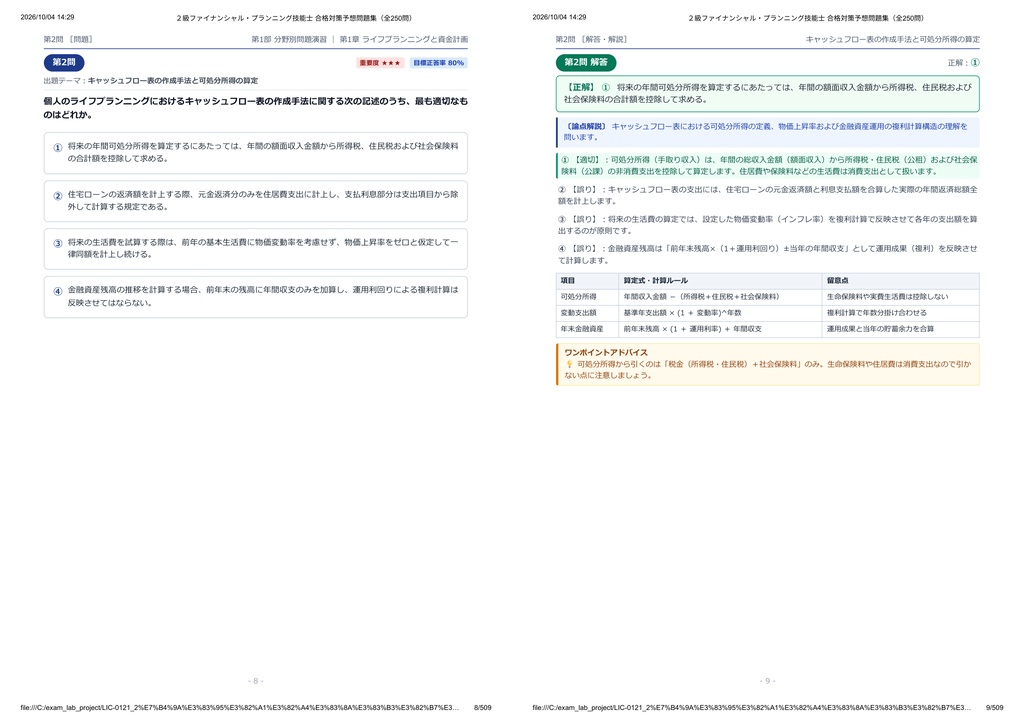Image resolution: width=1024 pixels, height=724 pixels.
Task: Click the page number "- 9 -"
Action: (x=767, y=681)
